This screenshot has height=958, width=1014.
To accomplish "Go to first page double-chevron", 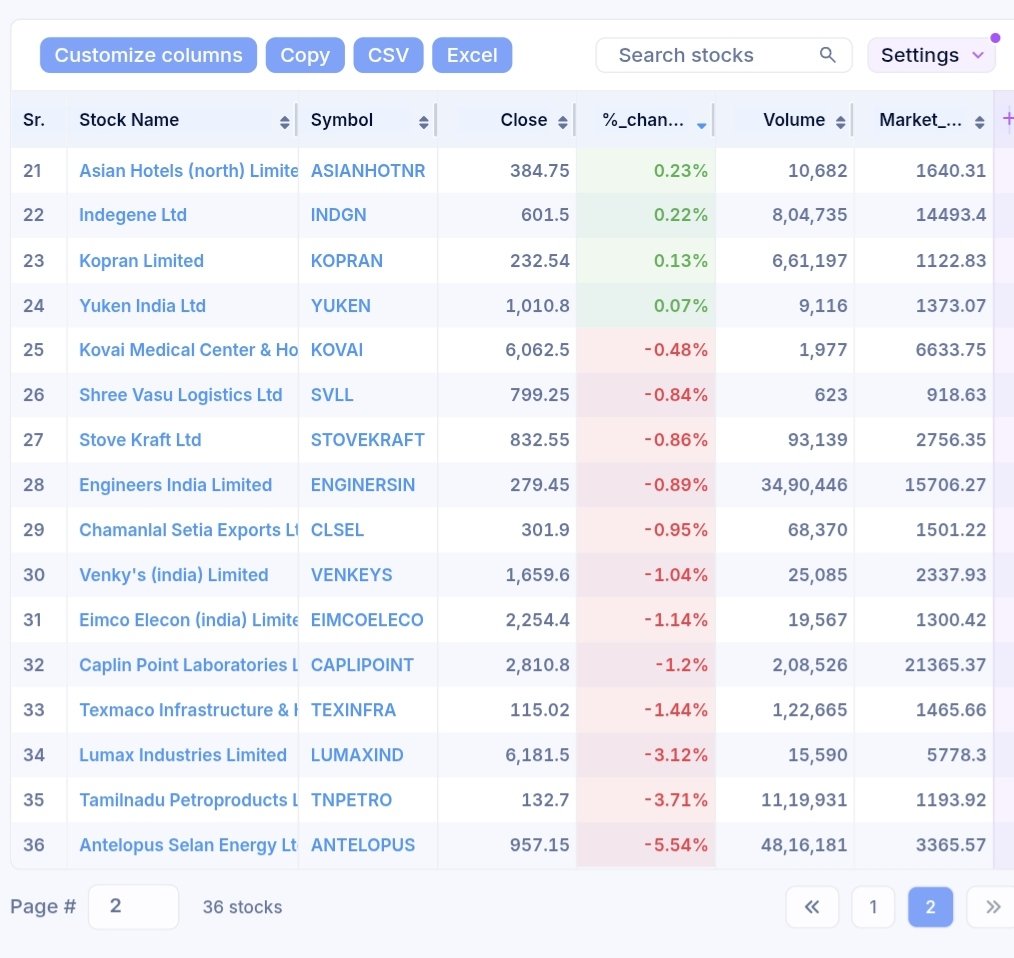I will [812, 907].
